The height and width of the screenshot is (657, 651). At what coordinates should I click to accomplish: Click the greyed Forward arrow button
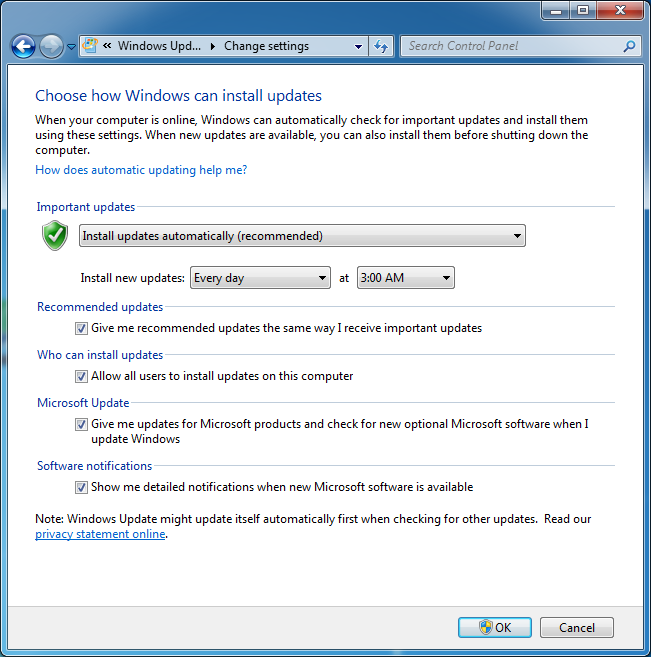(x=51, y=46)
